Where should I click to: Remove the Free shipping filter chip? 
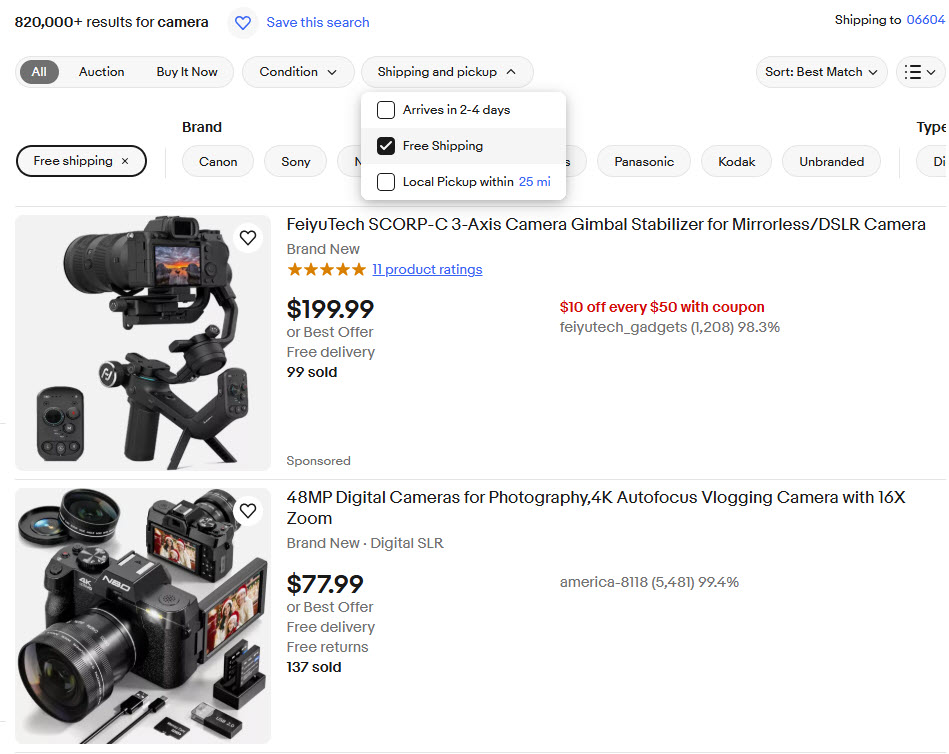point(125,161)
